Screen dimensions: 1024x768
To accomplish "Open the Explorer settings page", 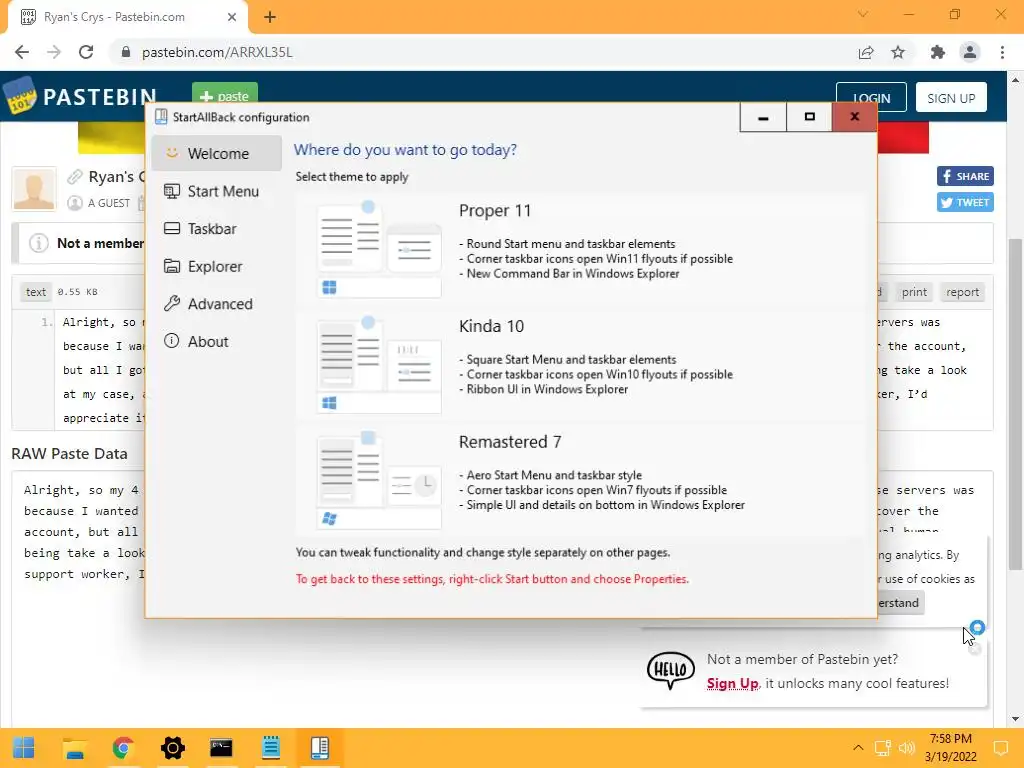I will [x=216, y=266].
